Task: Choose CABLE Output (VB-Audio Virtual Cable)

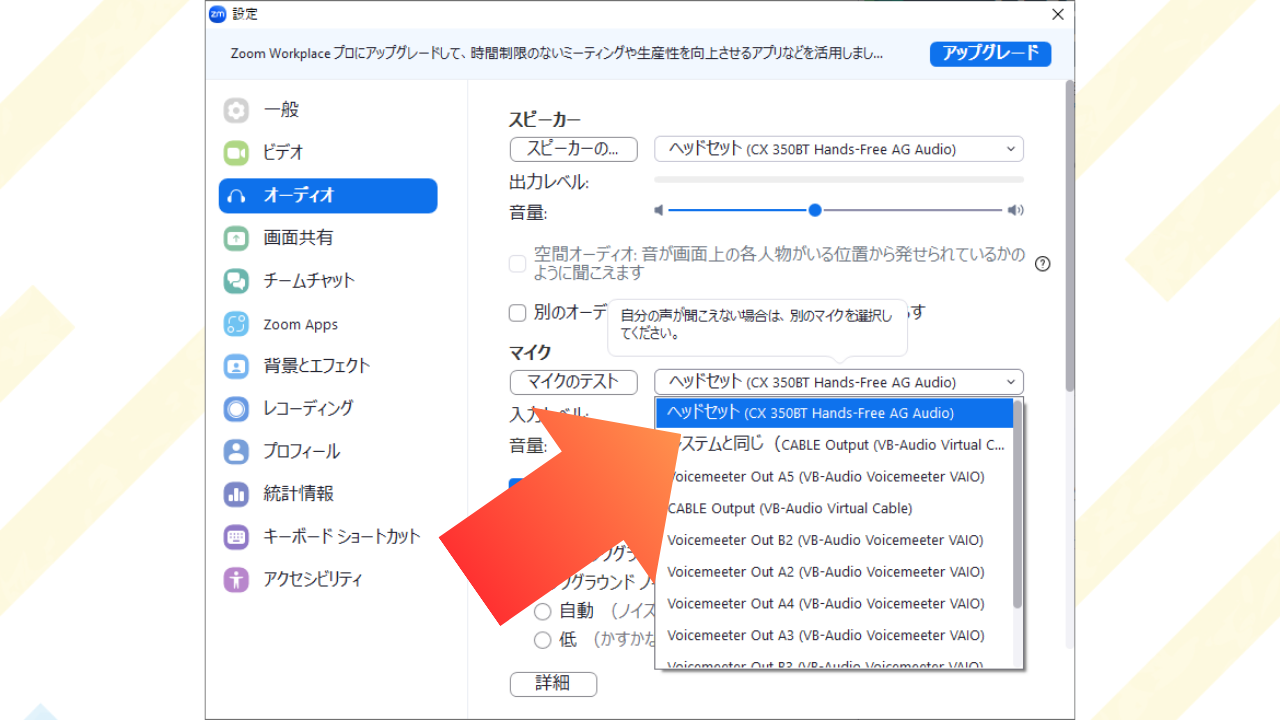Action: tap(834, 508)
